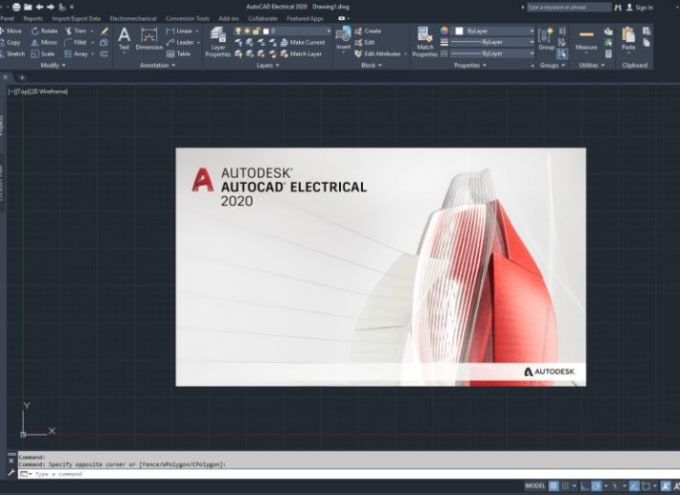Click the Measure utility tool
Image resolution: width=680 pixels, height=495 pixels.
586,39
